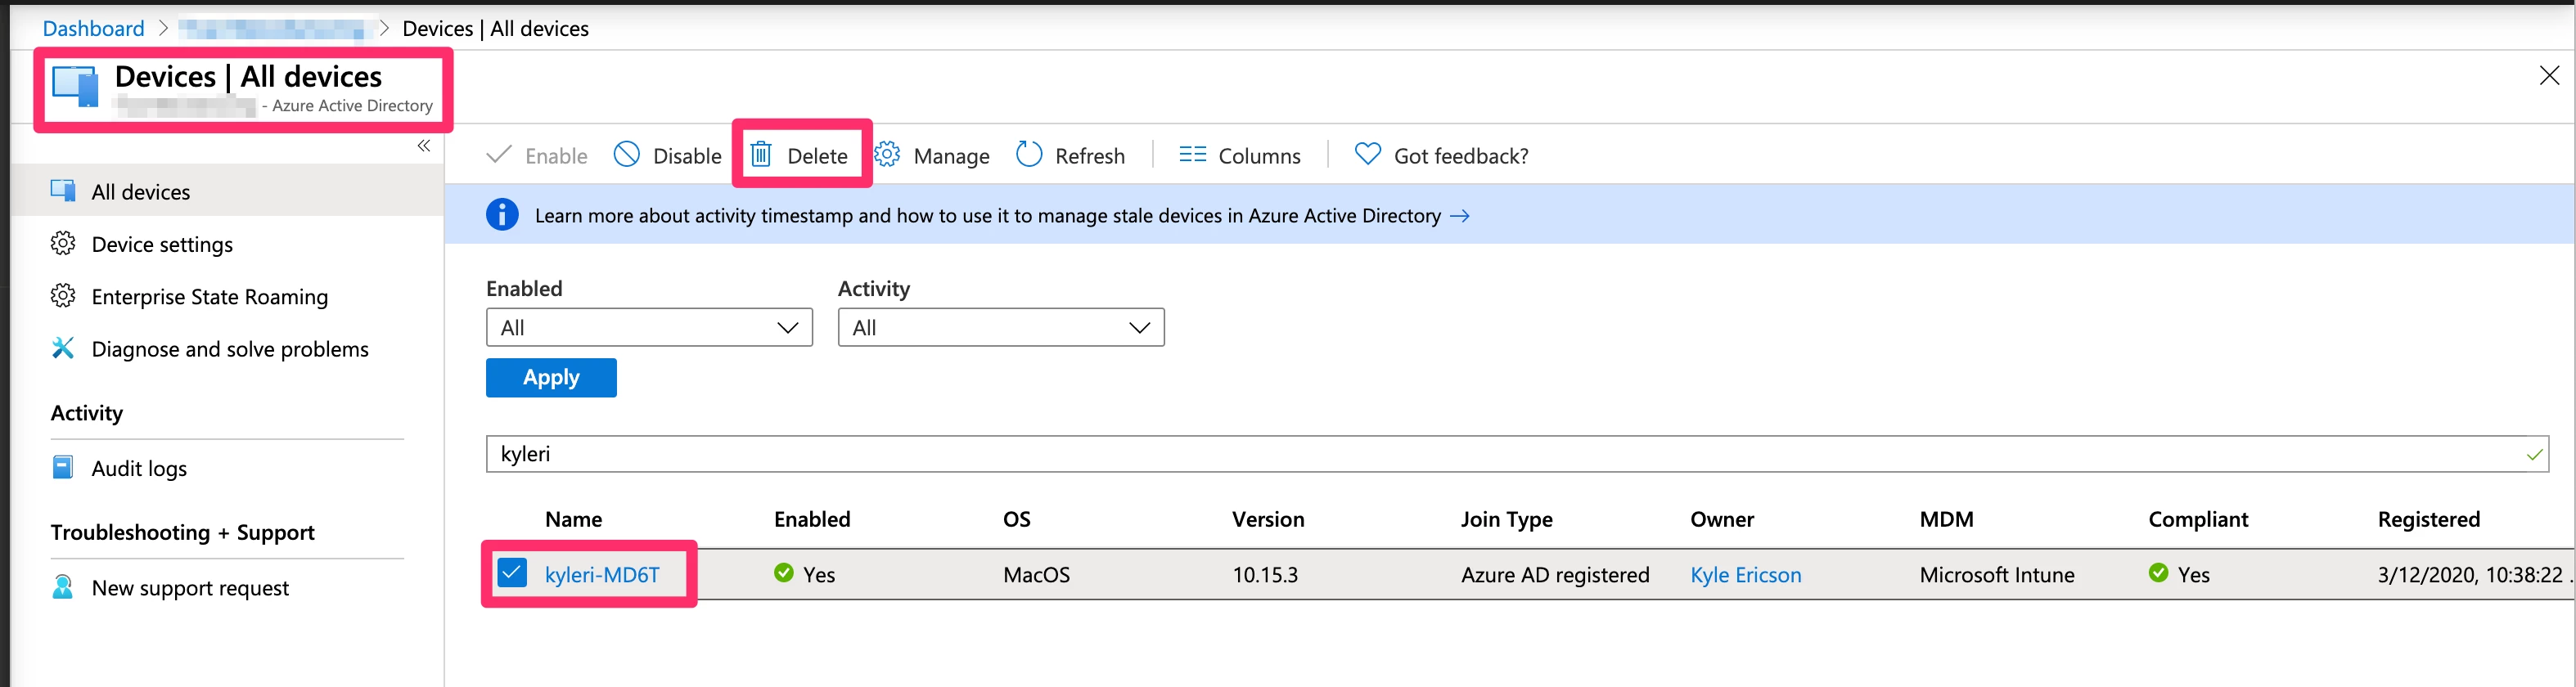Click the Delete trash icon
2576x687 pixels.
pos(761,154)
